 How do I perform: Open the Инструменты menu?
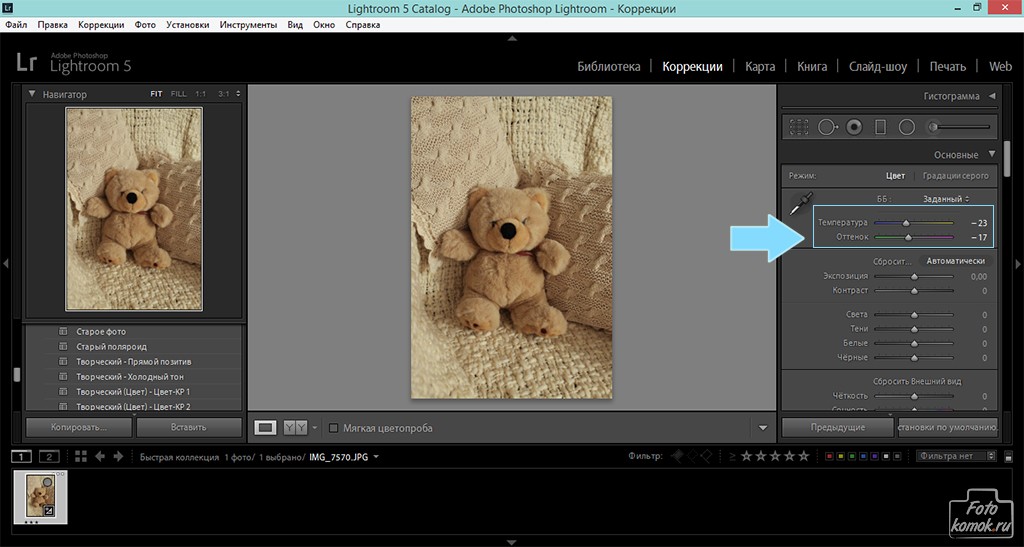(x=248, y=25)
